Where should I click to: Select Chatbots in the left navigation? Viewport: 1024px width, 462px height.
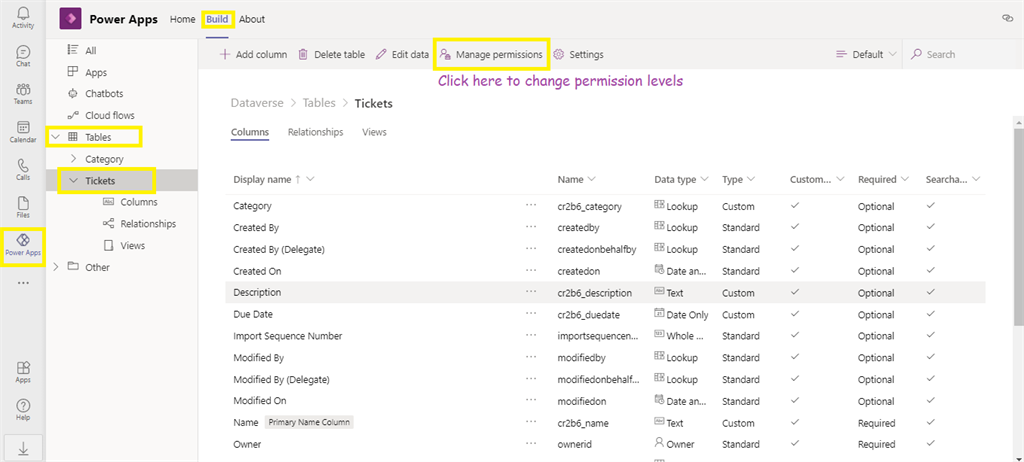point(110,94)
